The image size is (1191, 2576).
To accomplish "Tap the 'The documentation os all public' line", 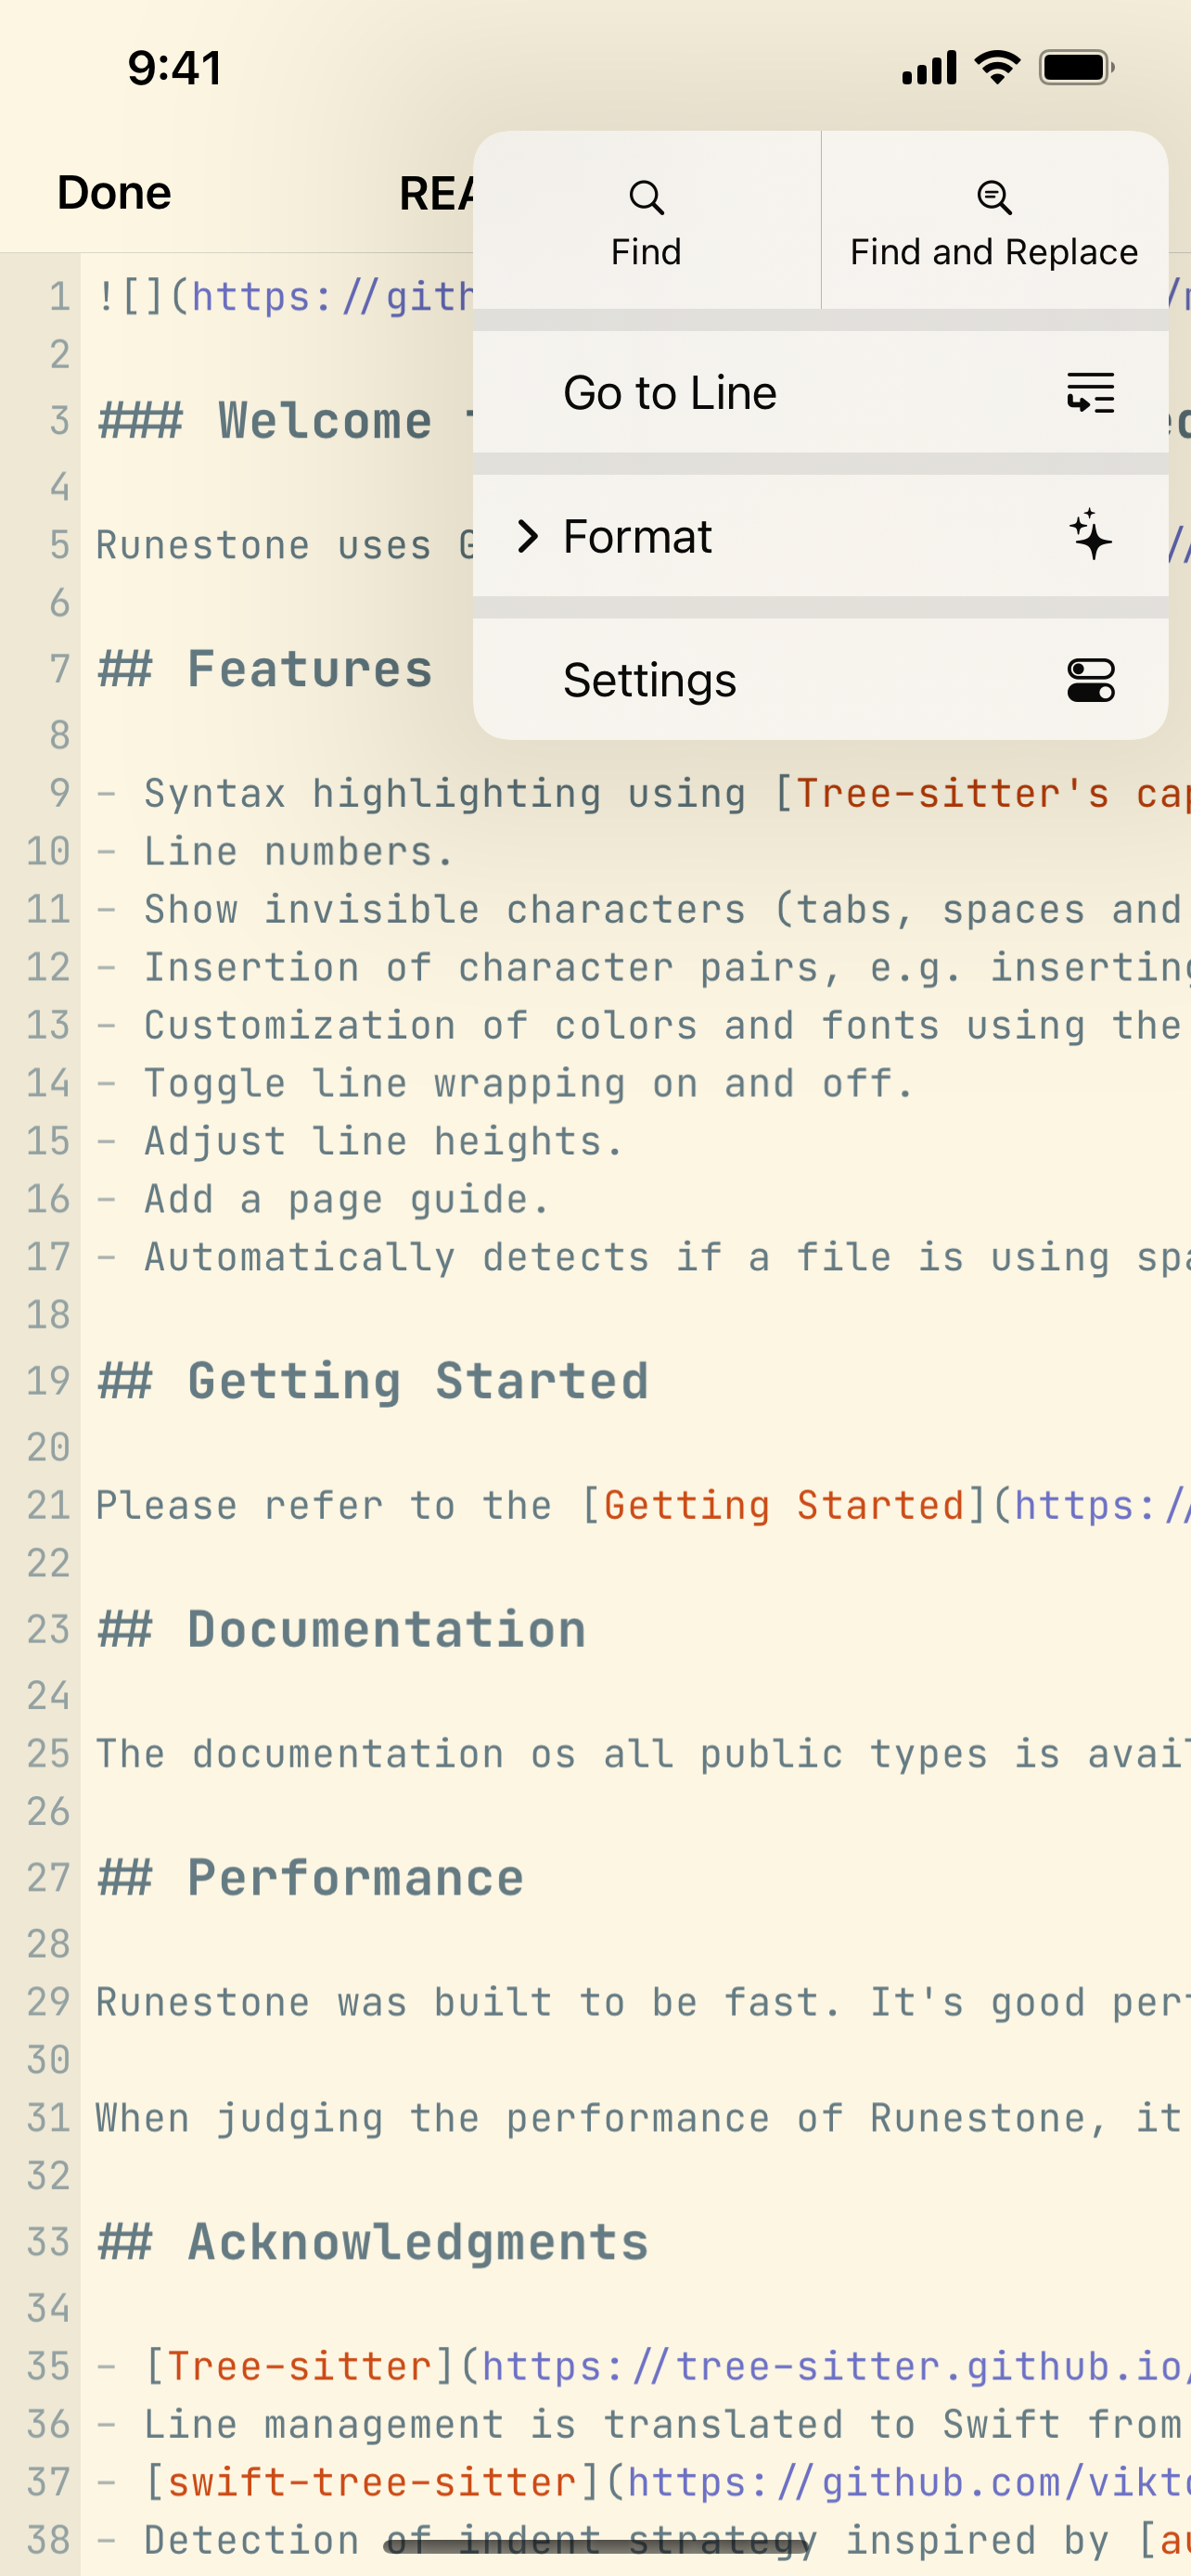I will click(643, 1754).
